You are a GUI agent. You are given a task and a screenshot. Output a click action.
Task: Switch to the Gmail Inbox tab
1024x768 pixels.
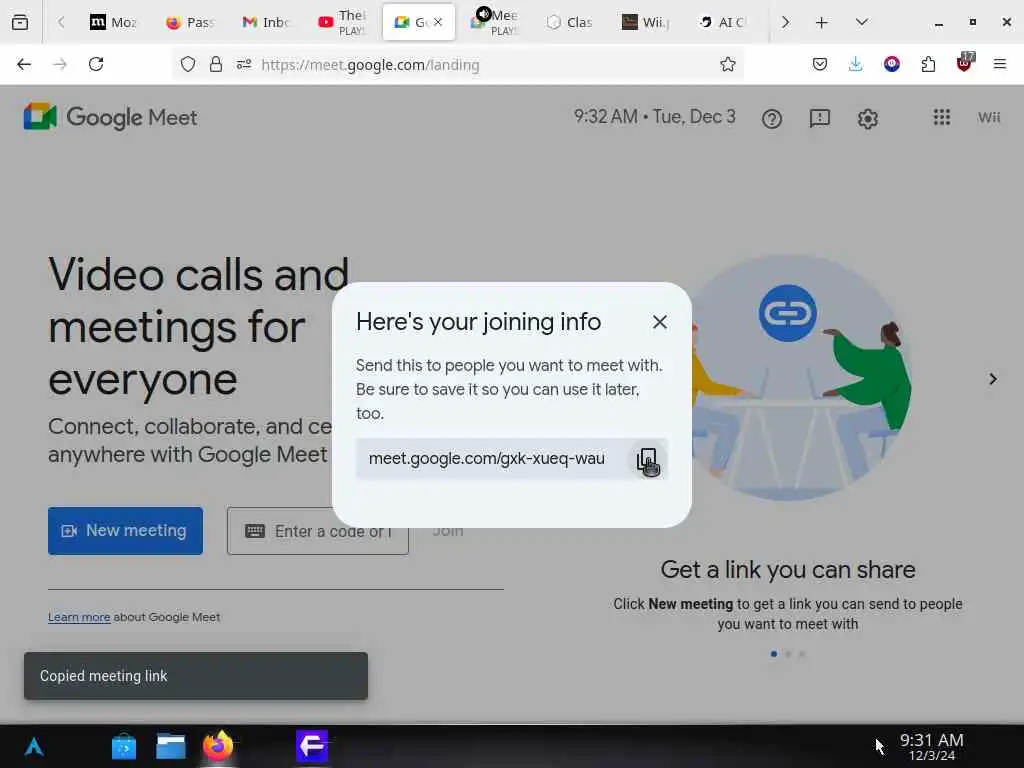tap(266, 22)
